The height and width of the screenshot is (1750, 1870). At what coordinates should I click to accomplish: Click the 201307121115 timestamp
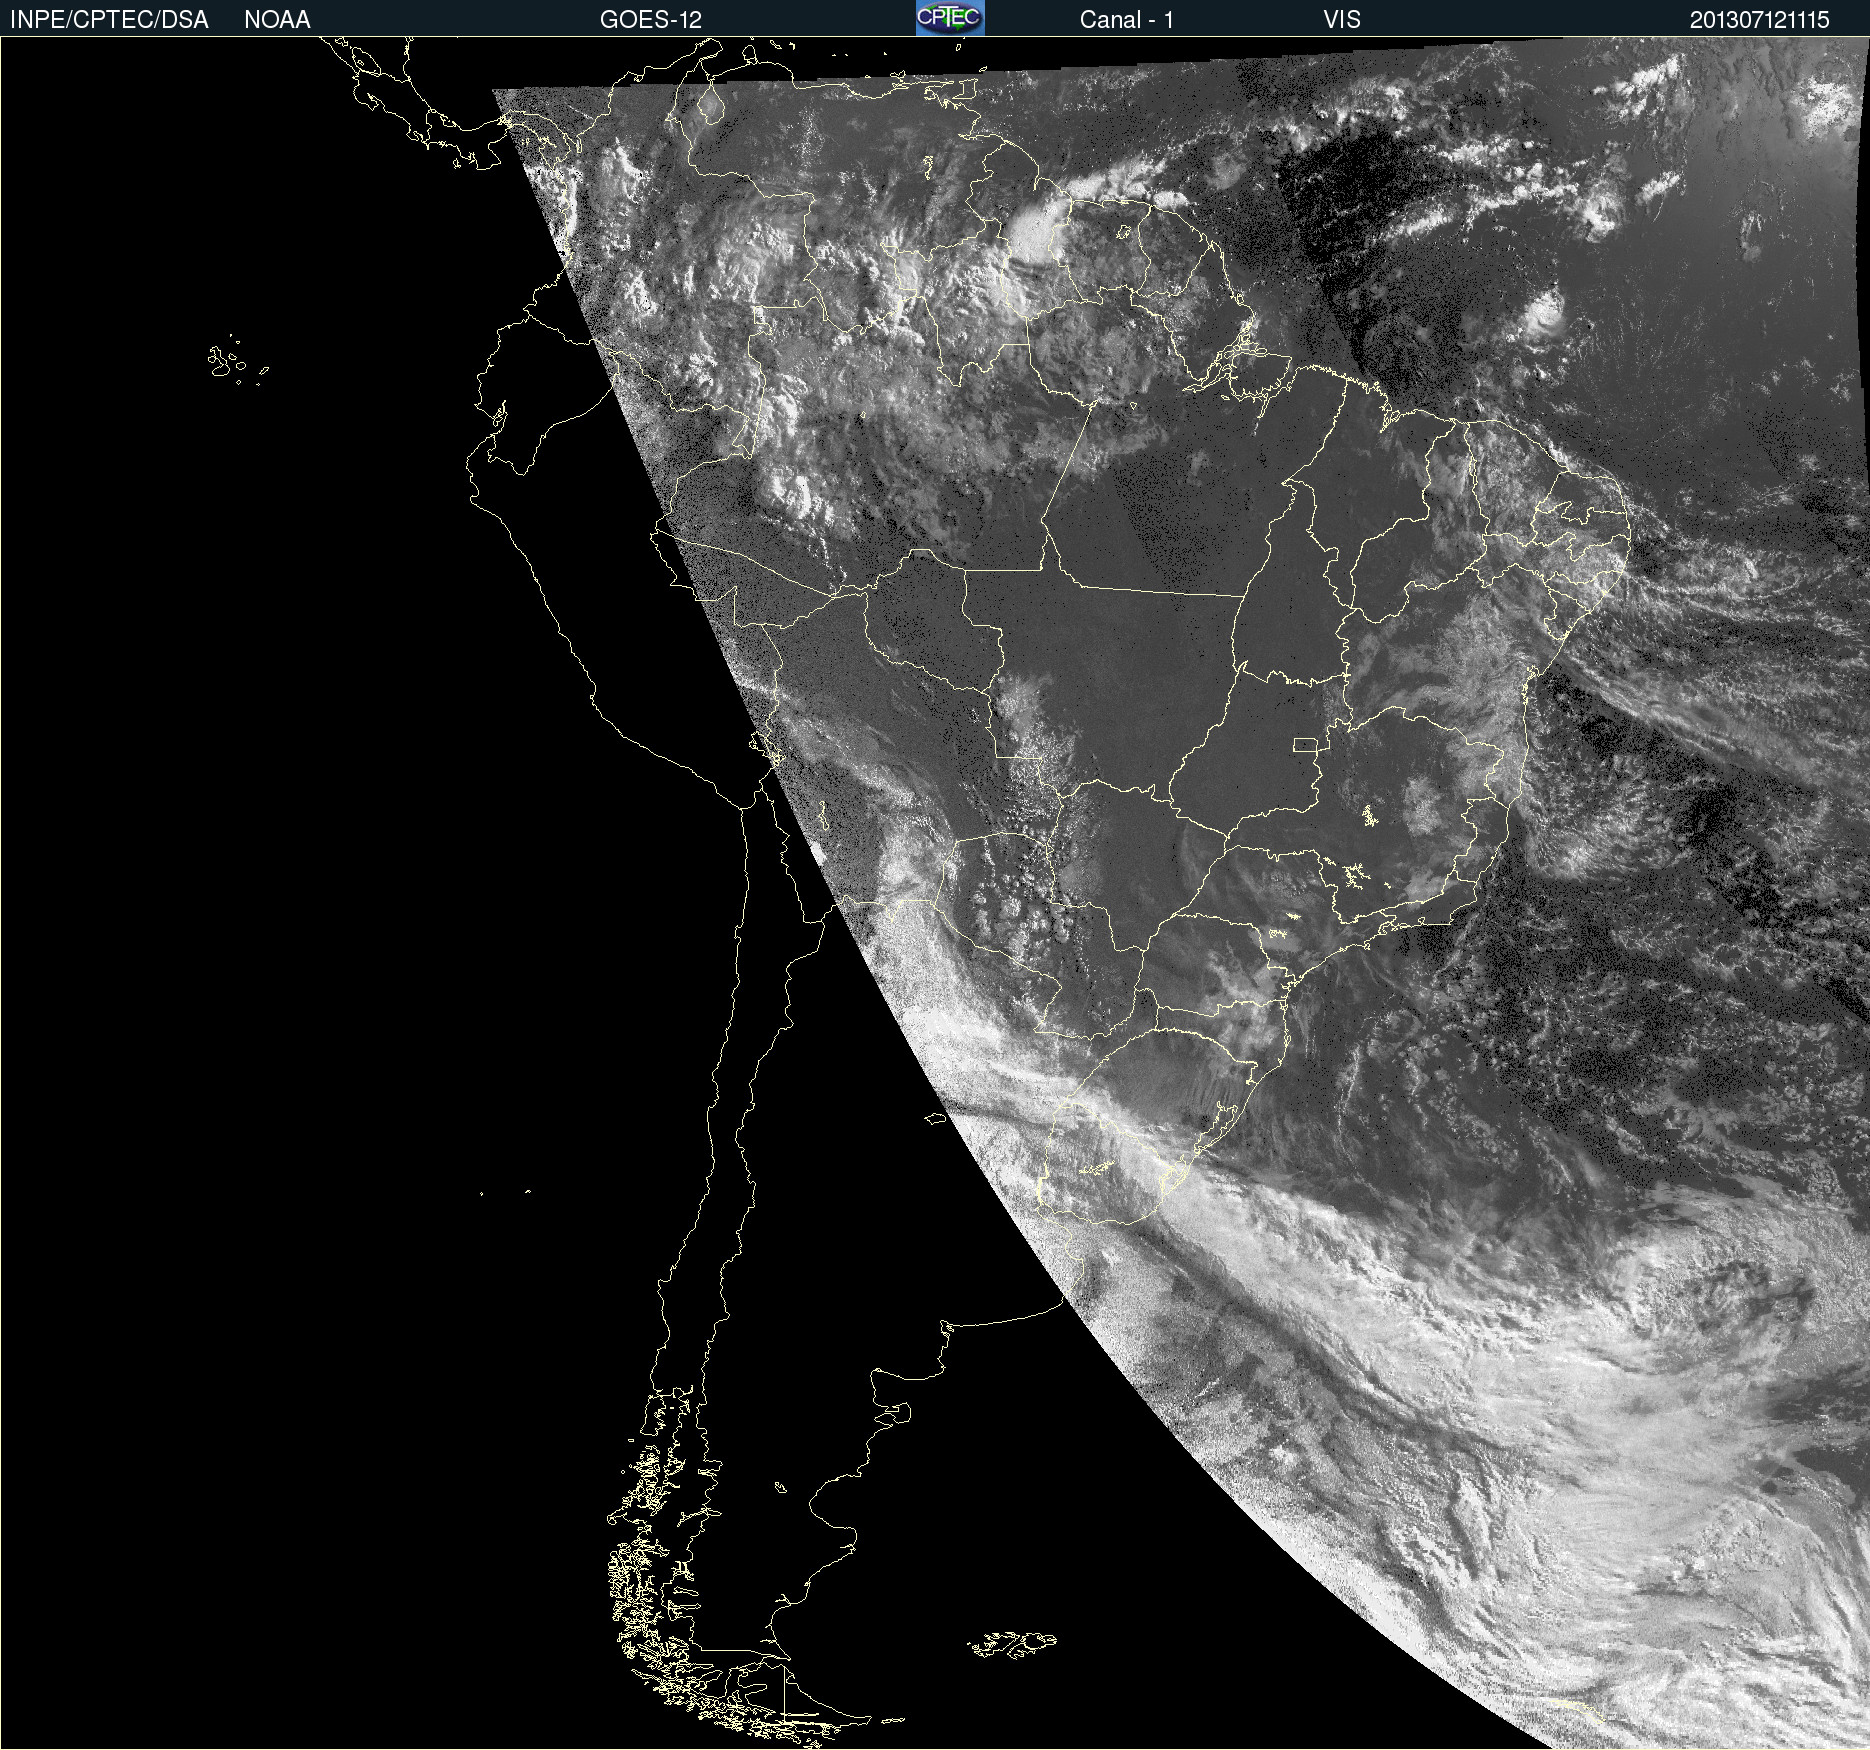pyautogui.click(x=1760, y=20)
